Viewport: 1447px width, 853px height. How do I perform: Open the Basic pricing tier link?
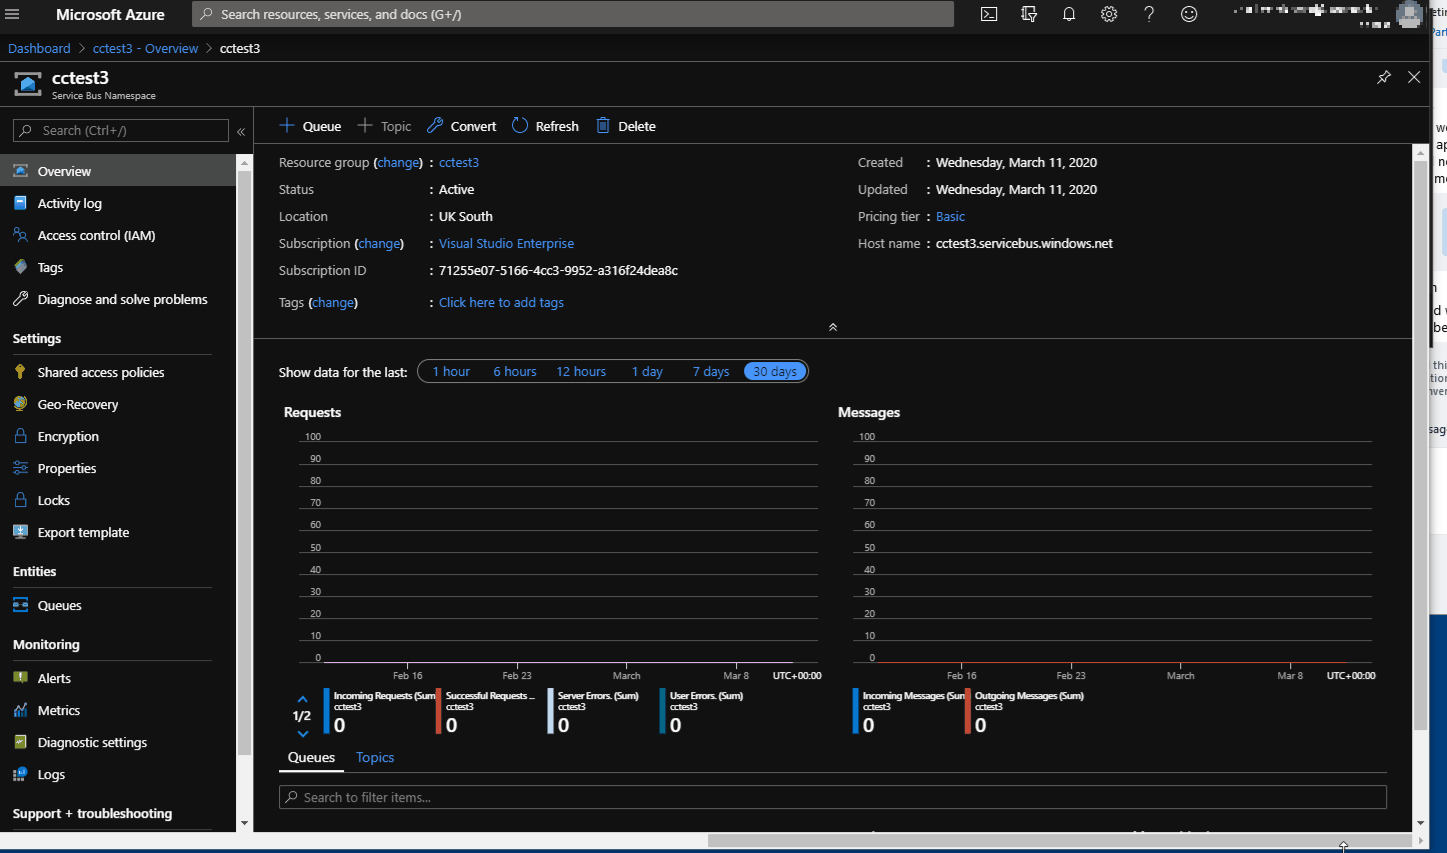(950, 216)
